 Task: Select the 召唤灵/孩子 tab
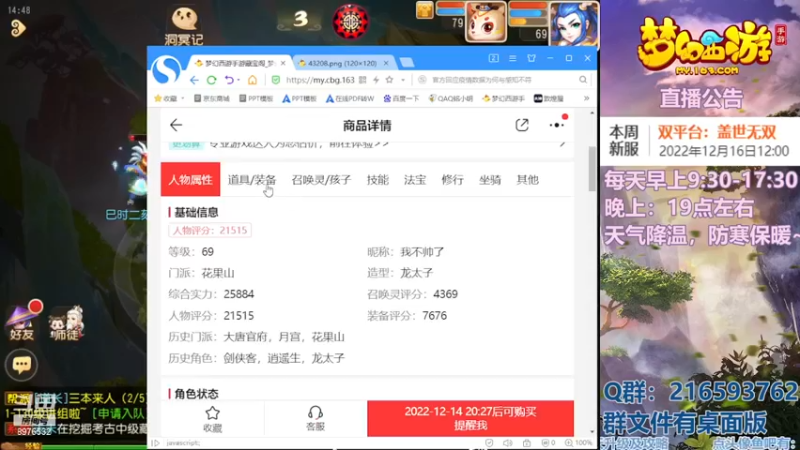click(321, 180)
